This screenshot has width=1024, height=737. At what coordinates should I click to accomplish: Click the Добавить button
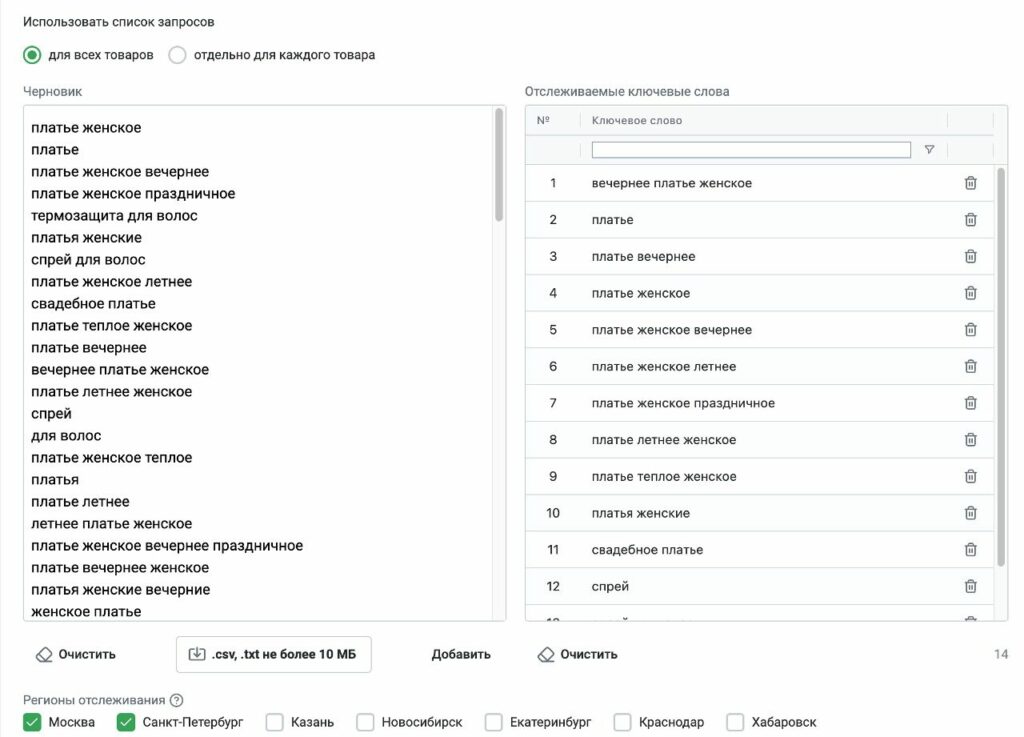[x=461, y=654]
